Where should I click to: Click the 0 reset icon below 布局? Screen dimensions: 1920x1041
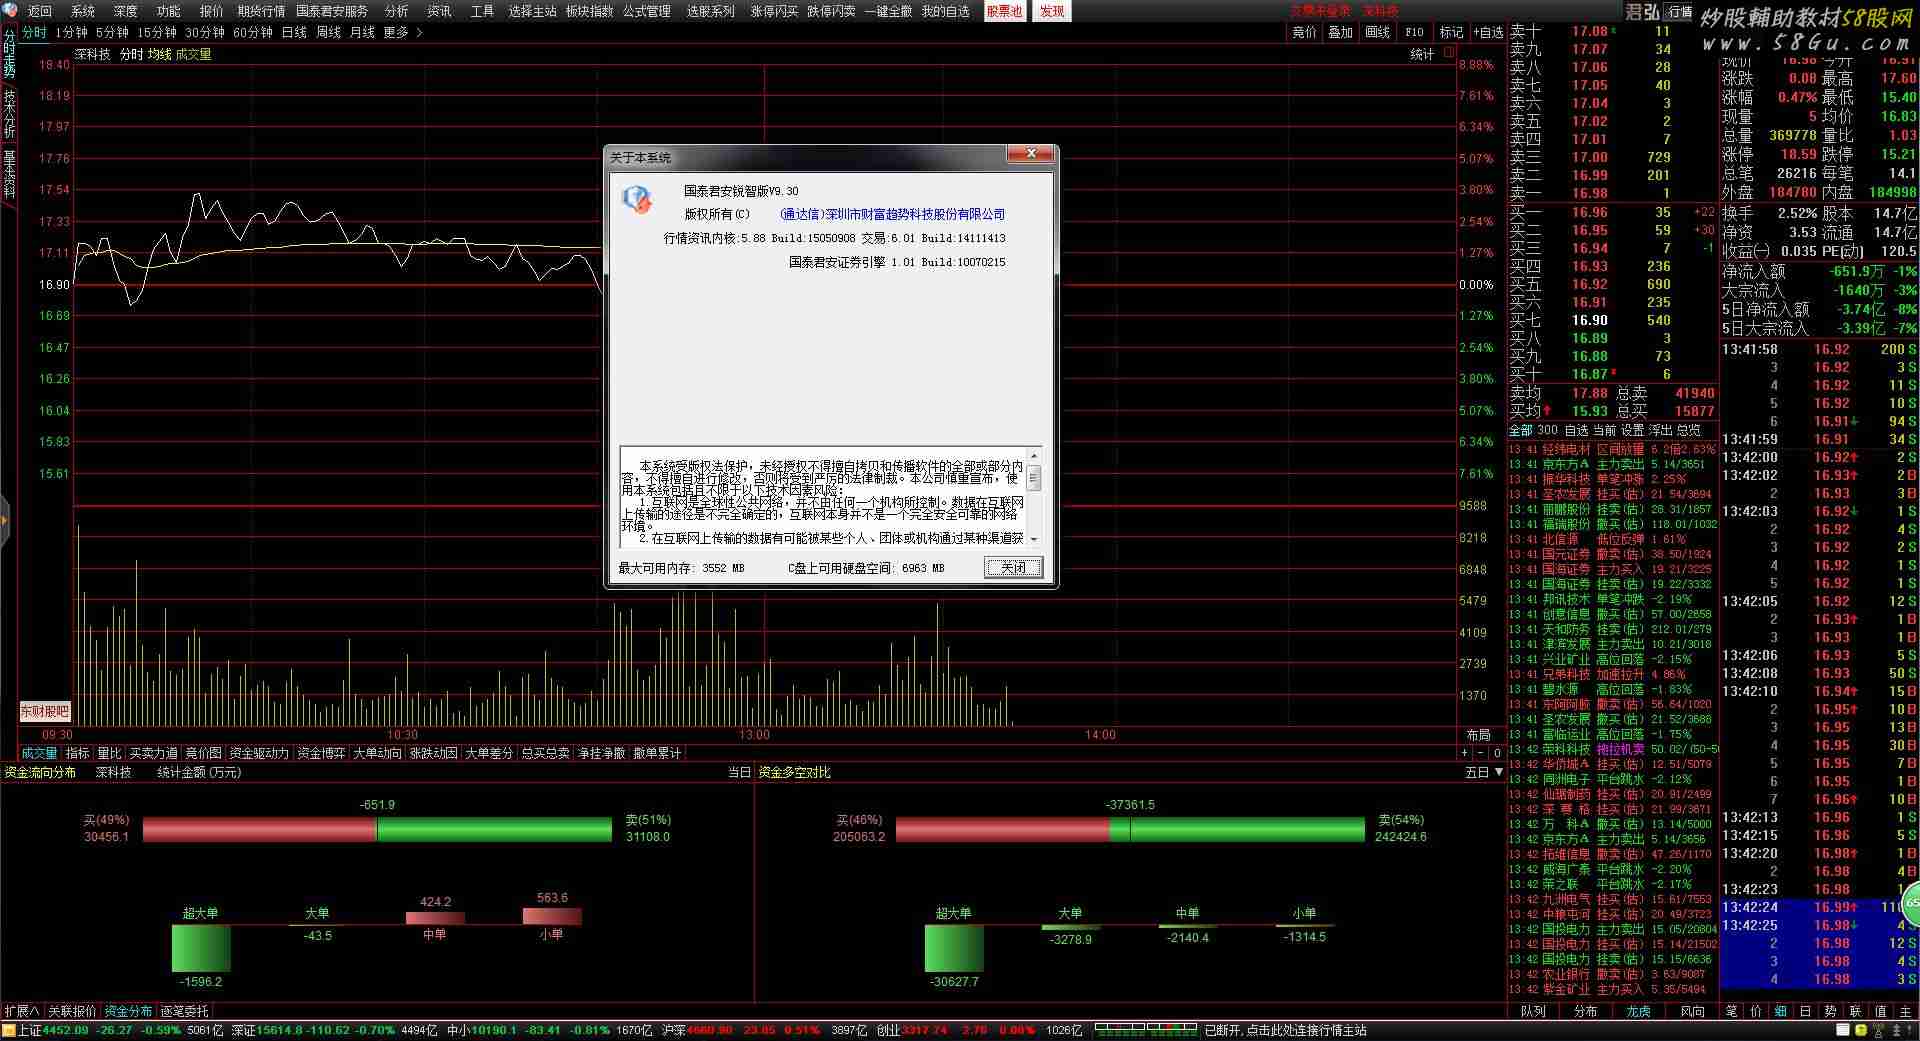point(1497,753)
